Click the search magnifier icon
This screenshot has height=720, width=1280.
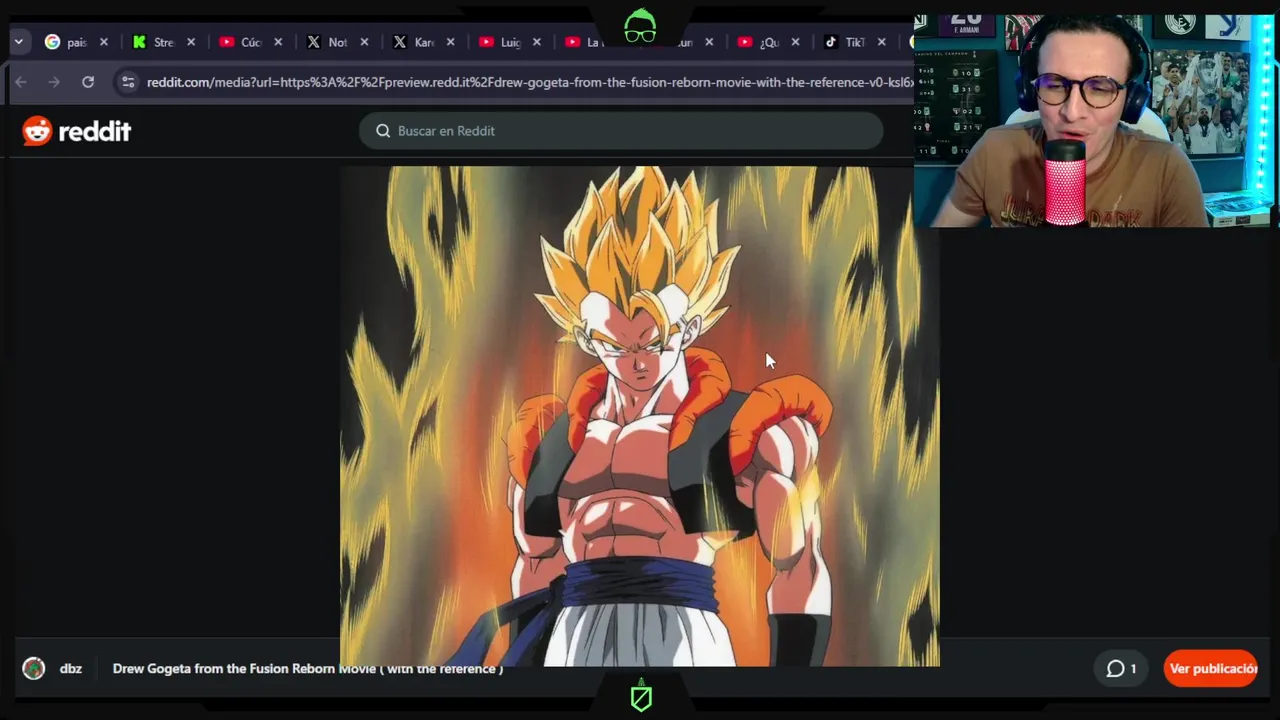383,131
